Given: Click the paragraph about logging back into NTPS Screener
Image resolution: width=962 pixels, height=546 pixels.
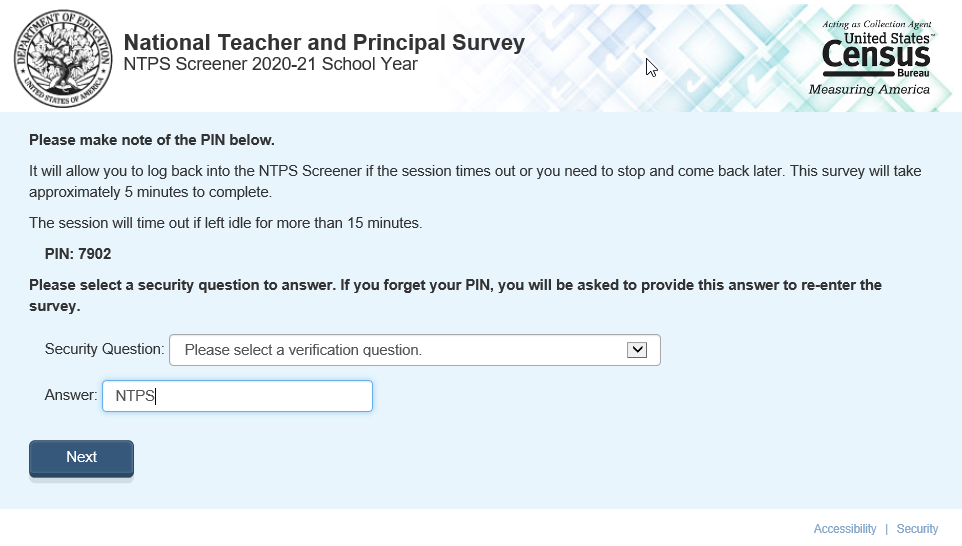Looking at the screenshot, I should 475,181.
